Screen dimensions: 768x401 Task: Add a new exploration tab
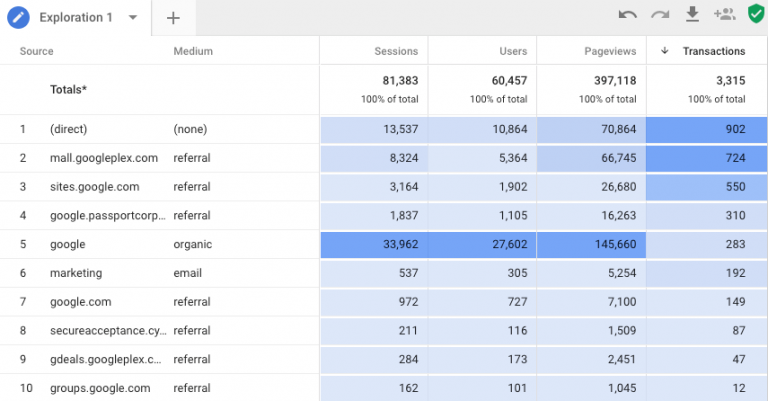tap(173, 18)
